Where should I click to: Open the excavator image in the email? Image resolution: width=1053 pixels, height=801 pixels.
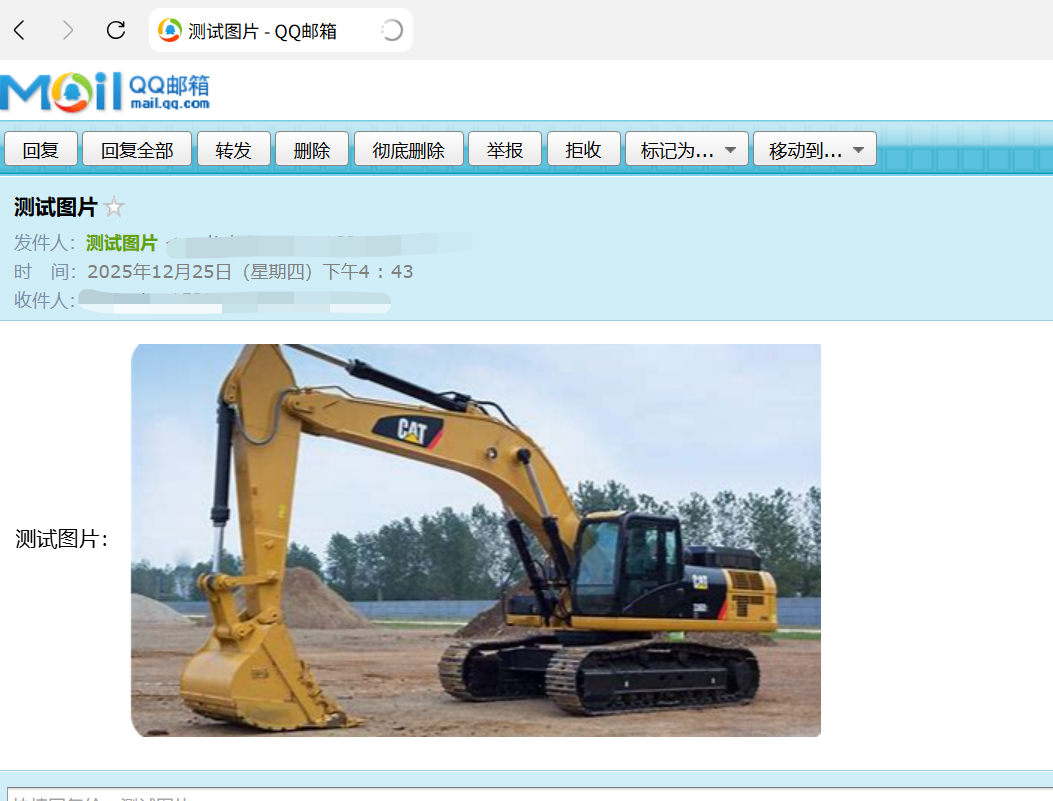click(475, 540)
